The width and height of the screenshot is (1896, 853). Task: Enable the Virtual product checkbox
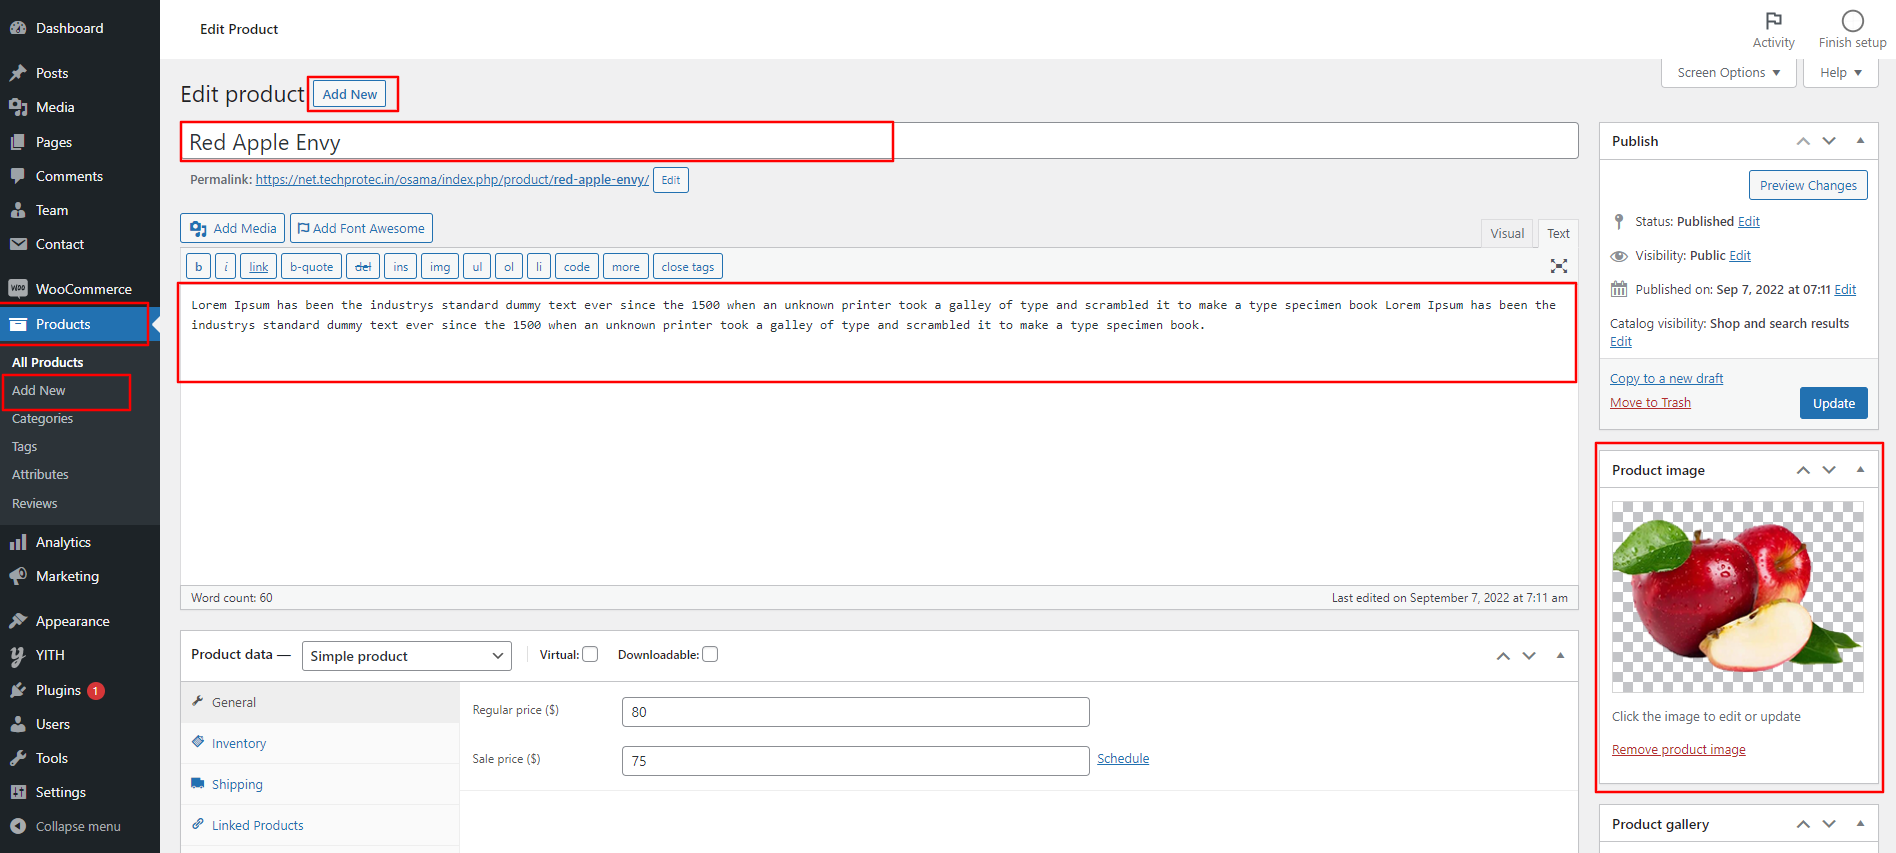590,654
